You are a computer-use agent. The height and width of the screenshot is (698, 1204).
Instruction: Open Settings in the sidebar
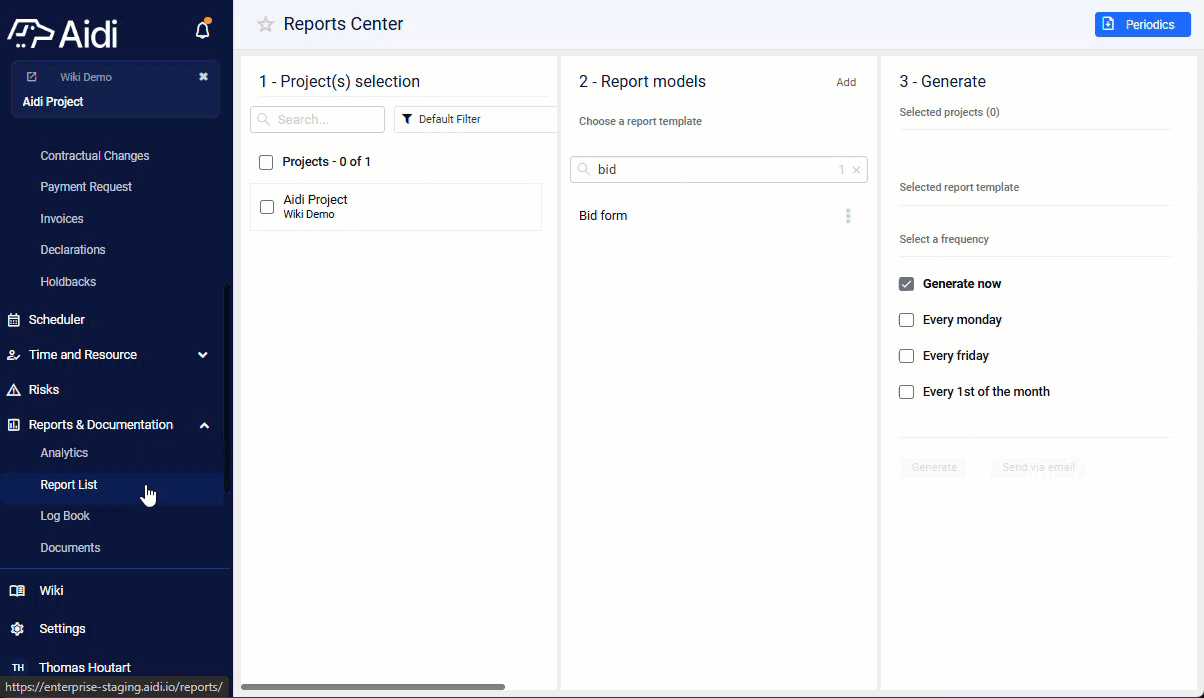coord(62,629)
